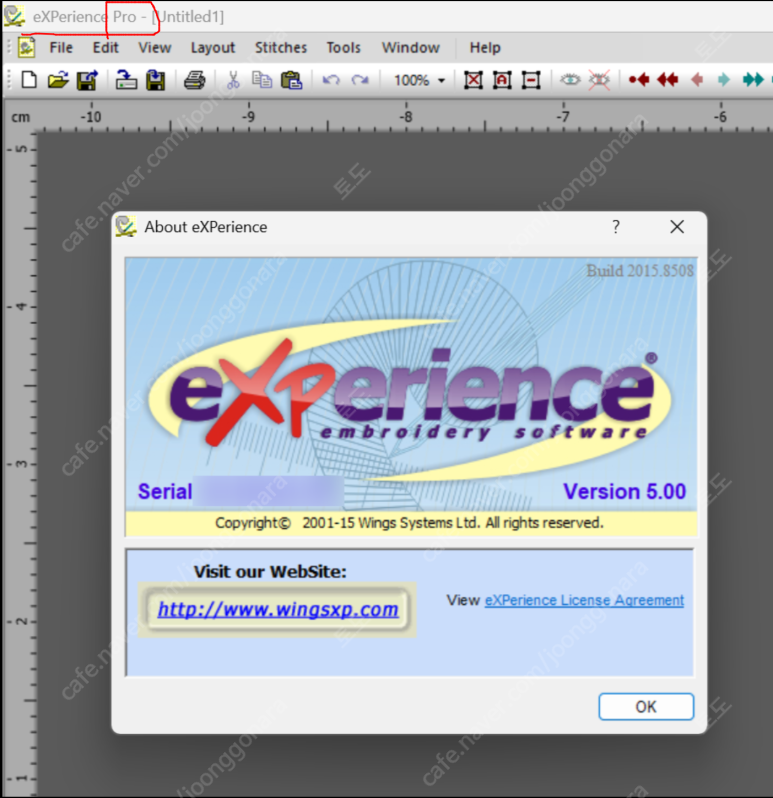Jump to start with dot-arrow red icon
Image resolution: width=773 pixels, height=798 pixels.
pyautogui.click(x=639, y=80)
